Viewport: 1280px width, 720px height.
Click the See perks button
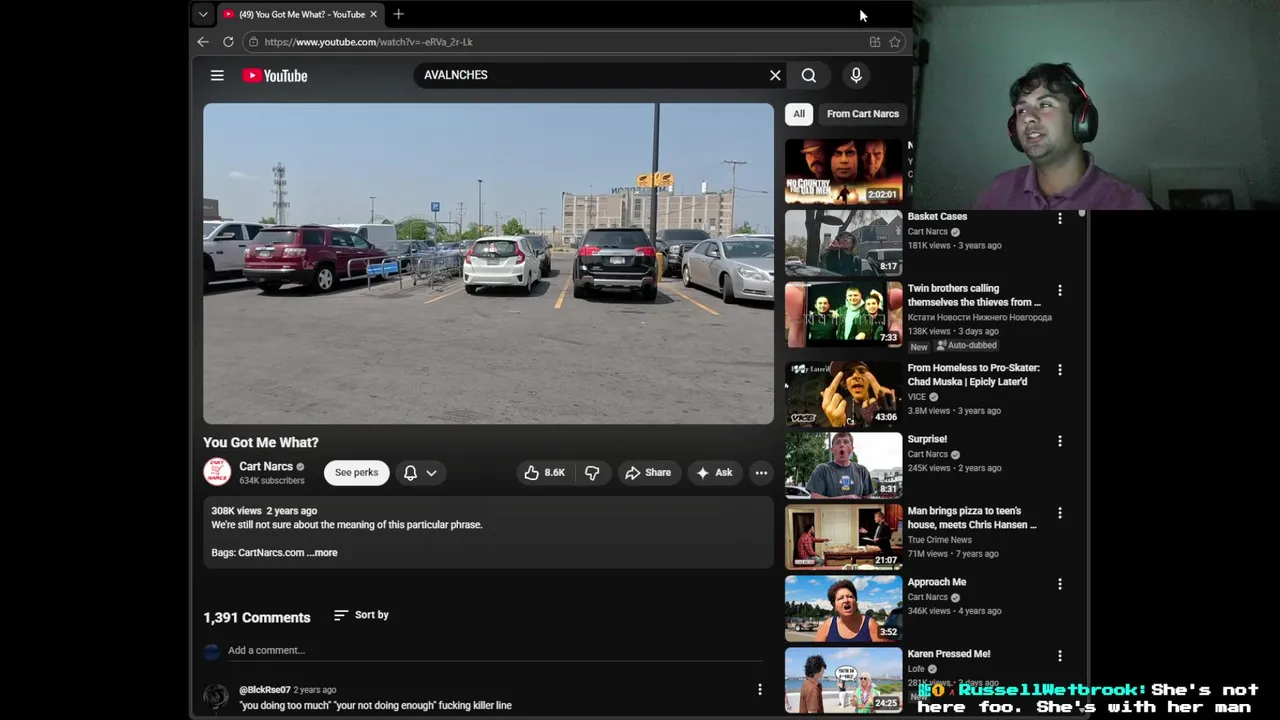pos(357,473)
